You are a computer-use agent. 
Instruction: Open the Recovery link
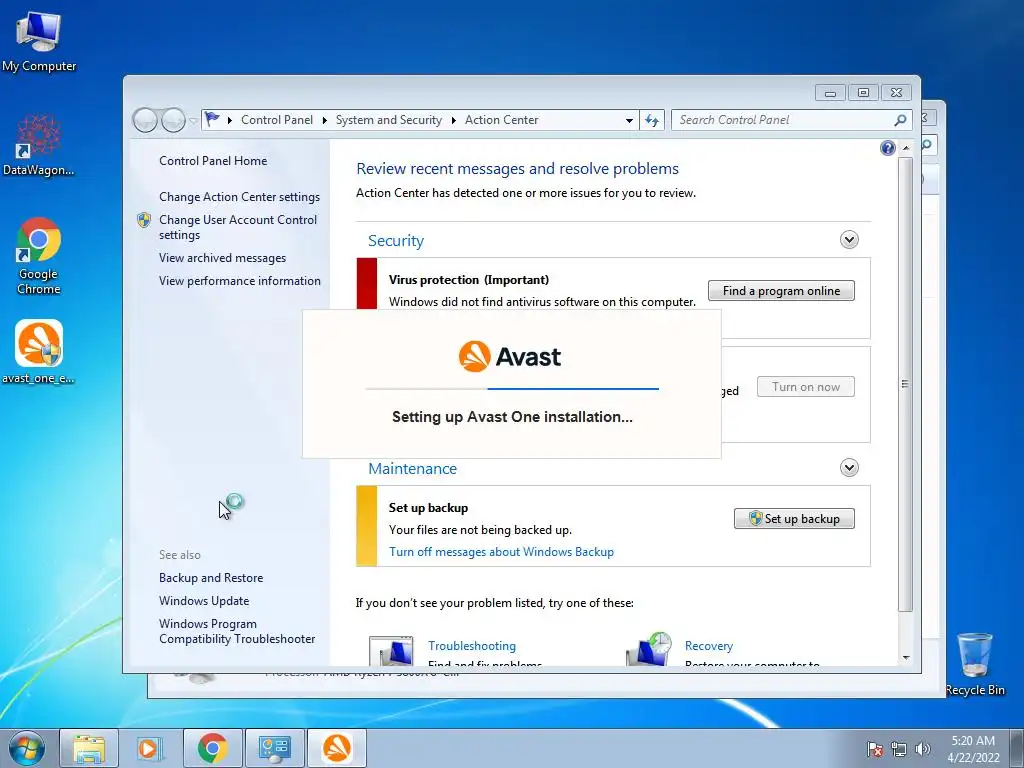tap(709, 646)
